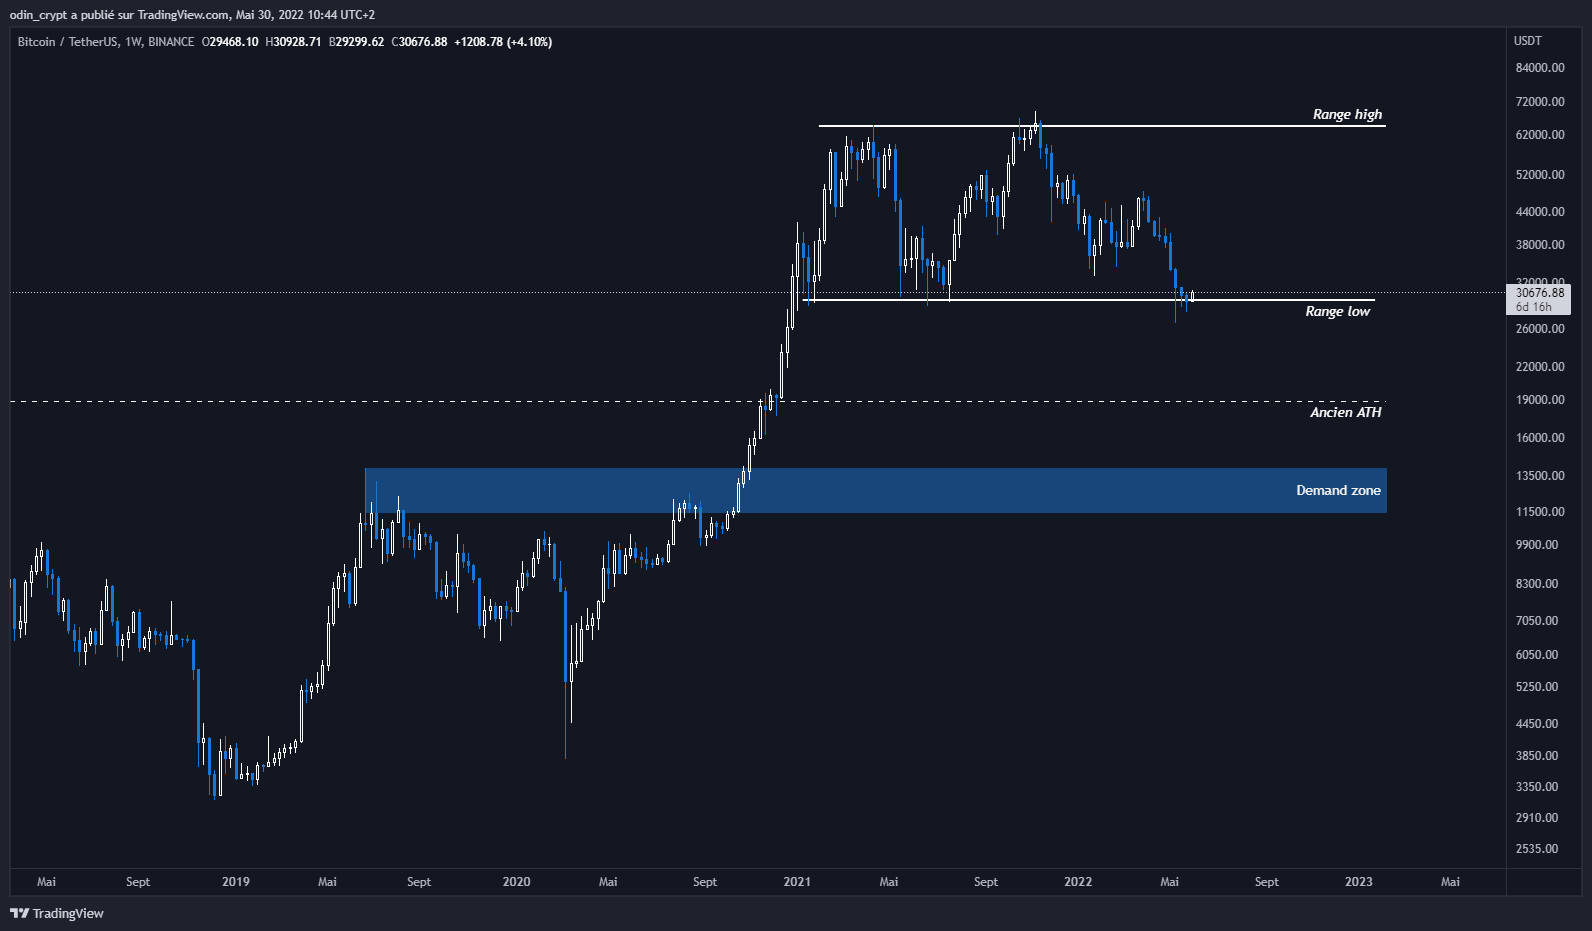
Task: Click the 13500.00 price axis label
Action: click(x=1540, y=476)
